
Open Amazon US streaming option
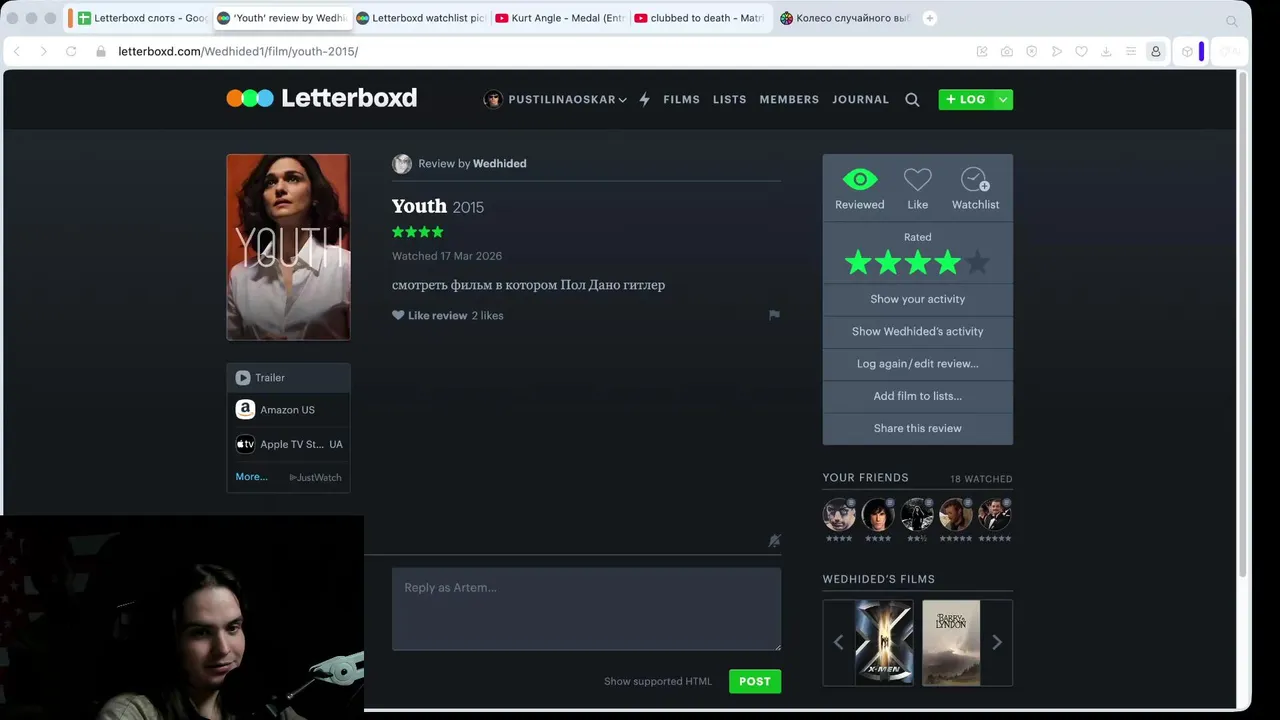point(288,410)
